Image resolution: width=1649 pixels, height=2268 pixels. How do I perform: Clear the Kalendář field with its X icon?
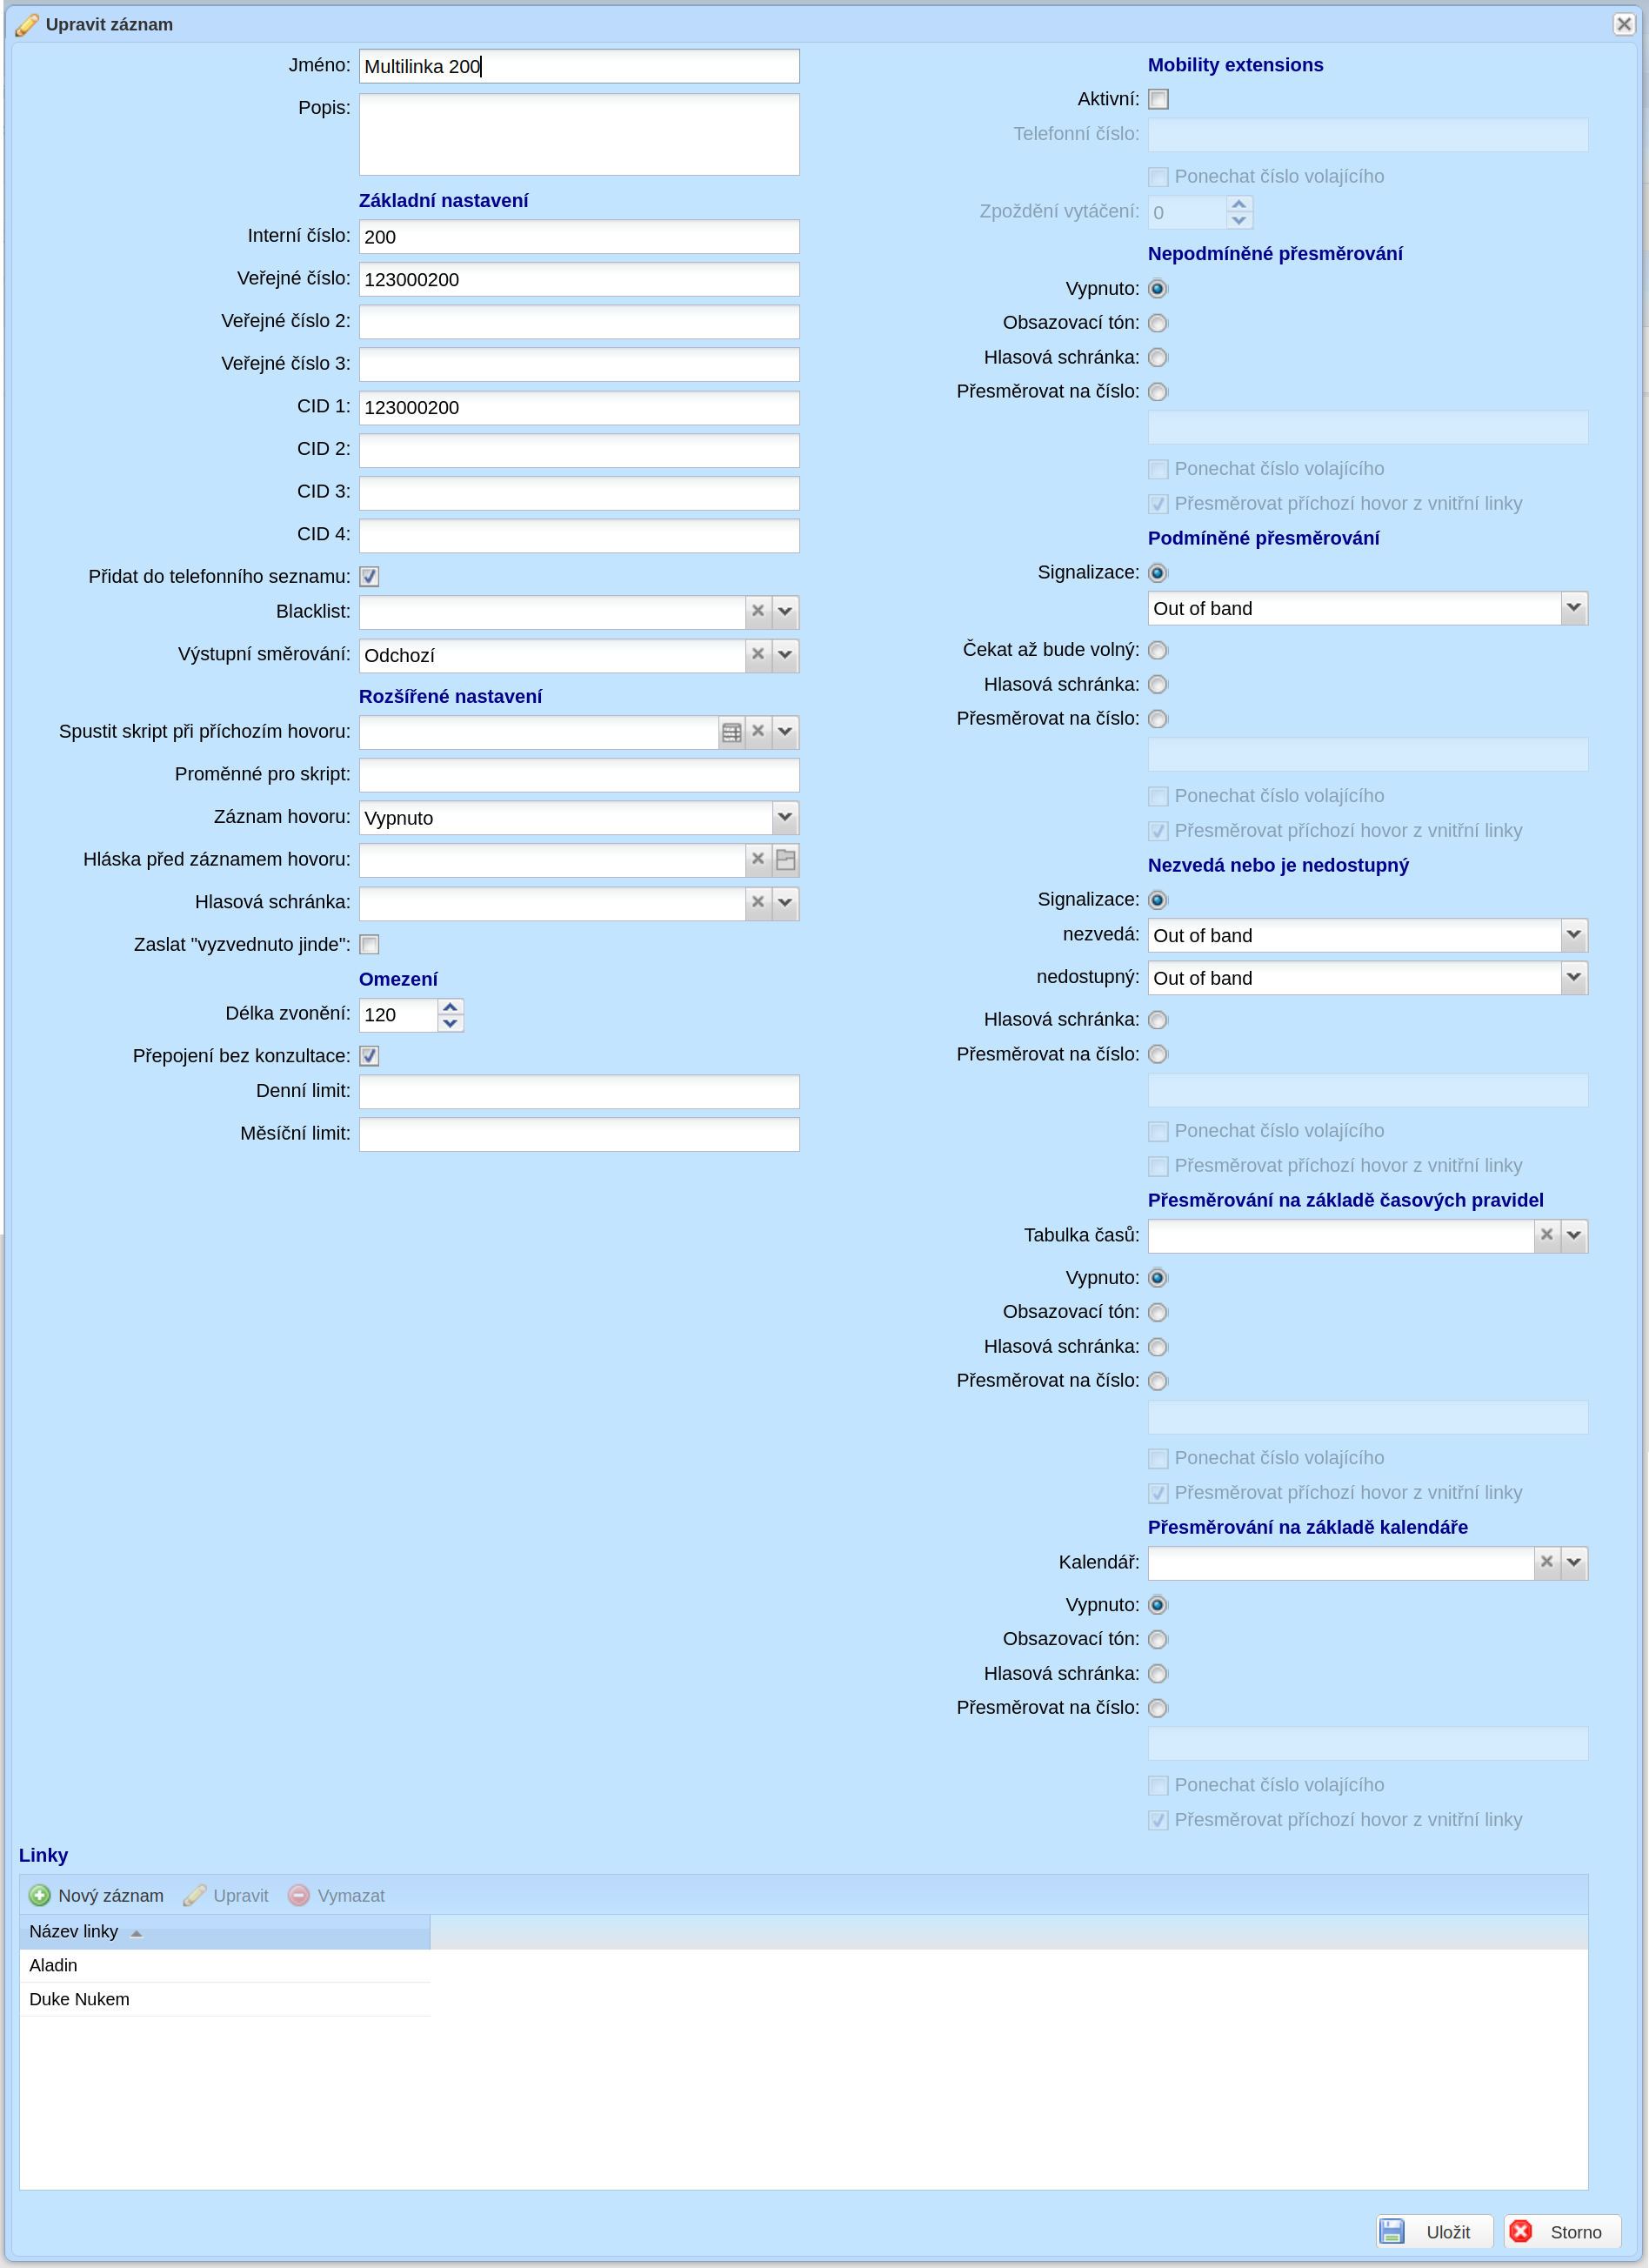pyautogui.click(x=1547, y=1563)
